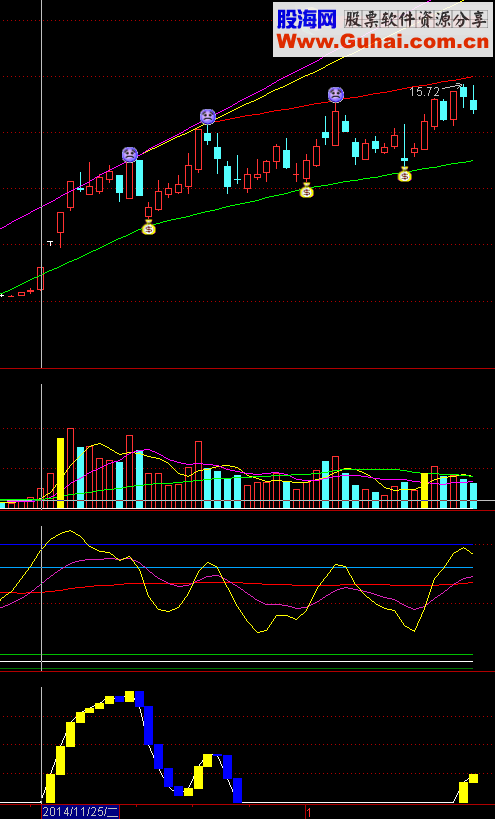Select the date label 2014/11/25/二
The height and width of the screenshot is (819, 495).
pyautogui.click(x=80, y=812)
